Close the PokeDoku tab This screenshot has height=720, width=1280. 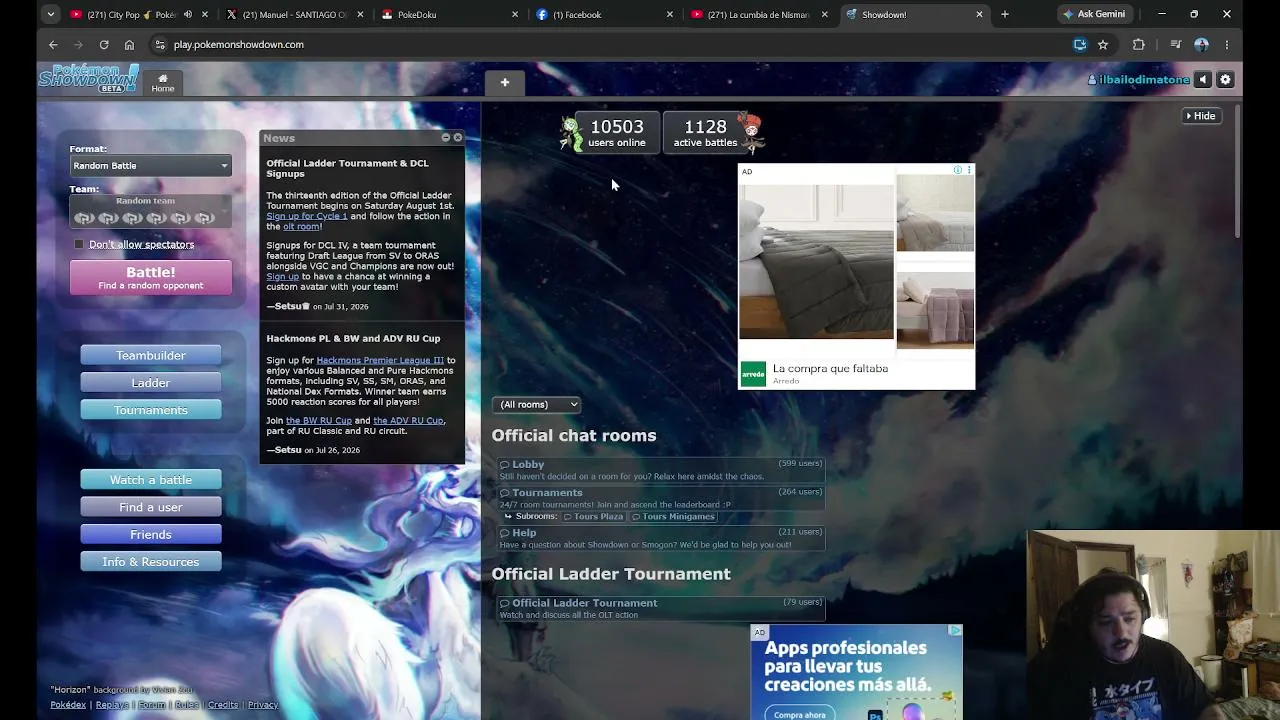[x=515, y=14]
